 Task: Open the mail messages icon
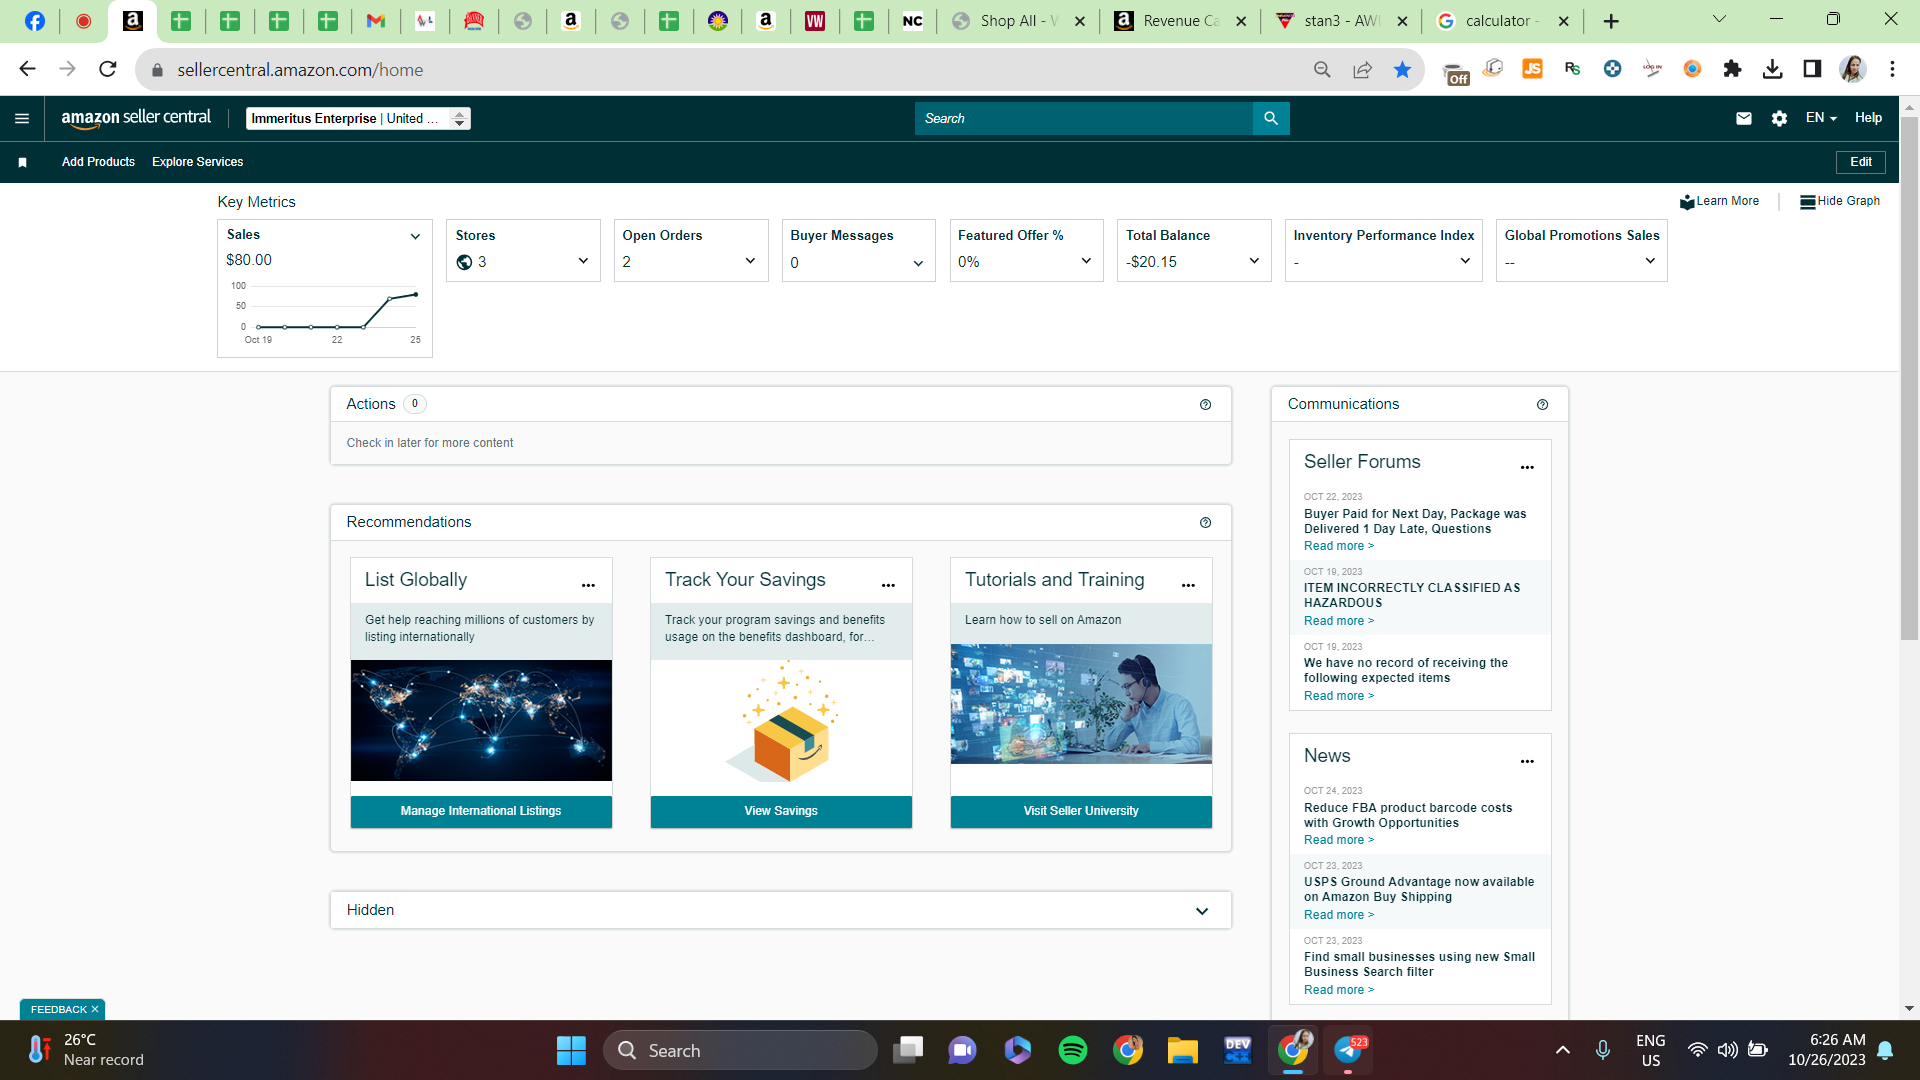(1744, 118)
